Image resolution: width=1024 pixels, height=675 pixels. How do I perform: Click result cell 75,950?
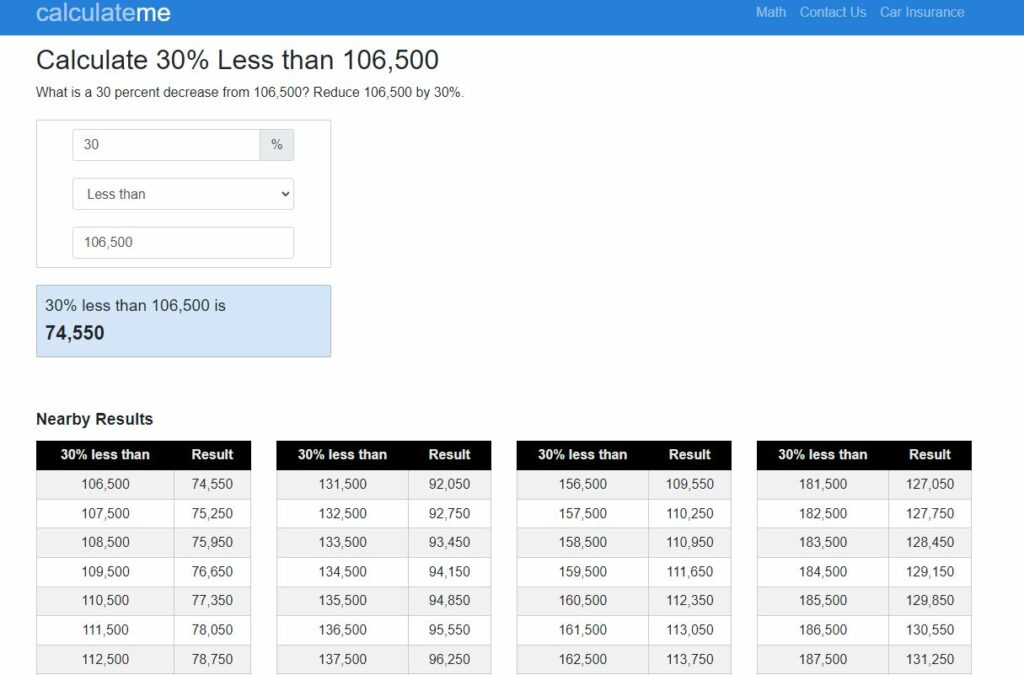[x=212, y=542]
